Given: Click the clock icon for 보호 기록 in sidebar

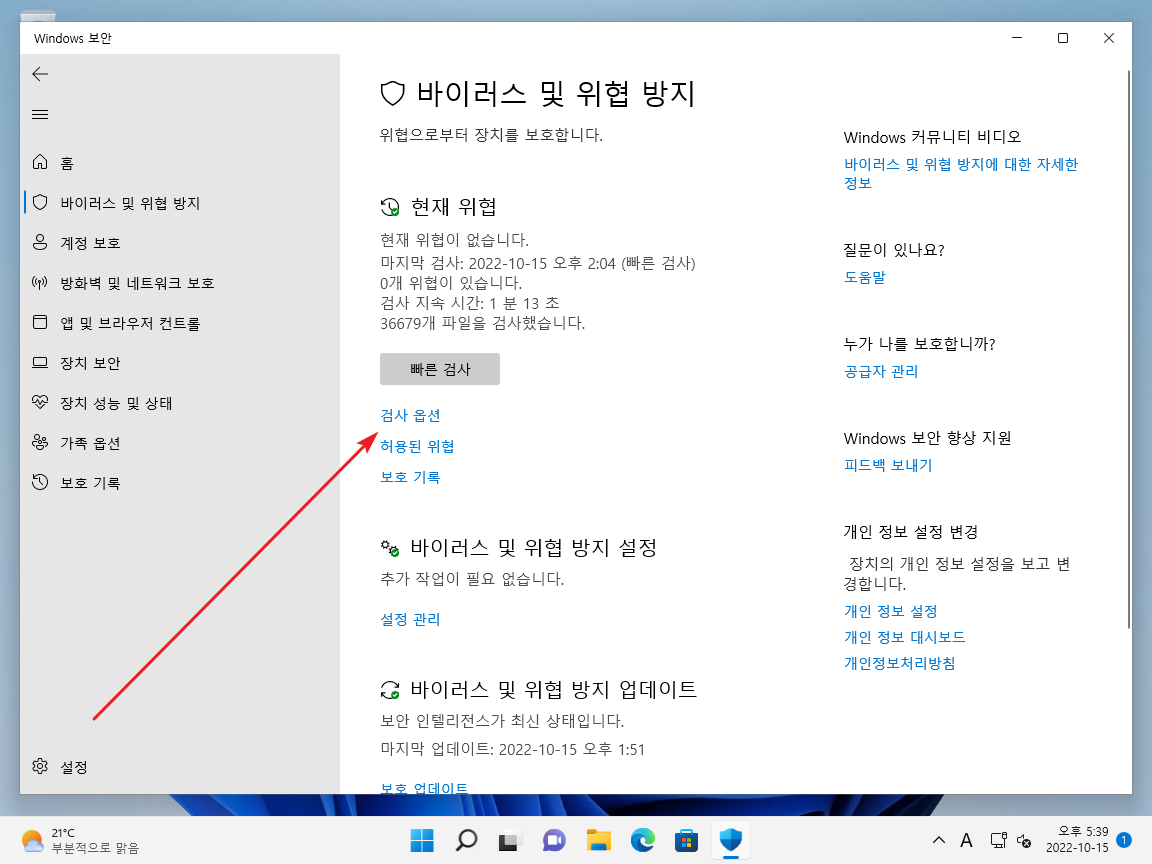Looking at the screenshot, I should coord(40,482).
